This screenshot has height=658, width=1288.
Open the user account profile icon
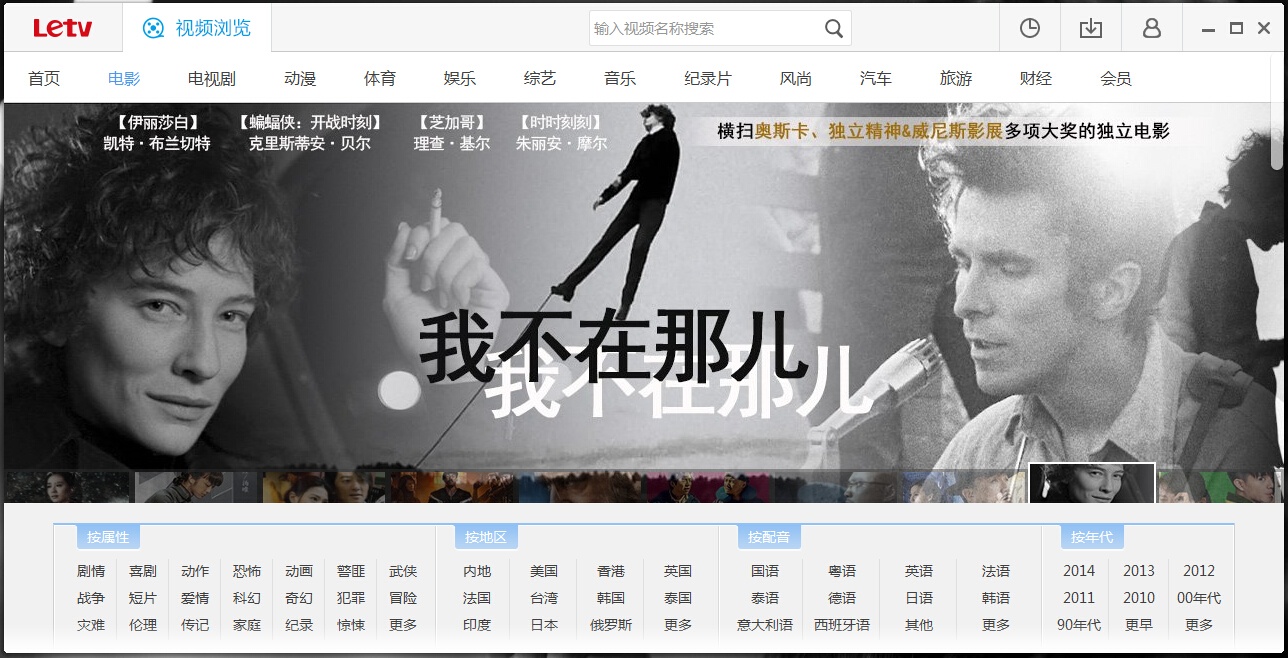(1151, 28)
